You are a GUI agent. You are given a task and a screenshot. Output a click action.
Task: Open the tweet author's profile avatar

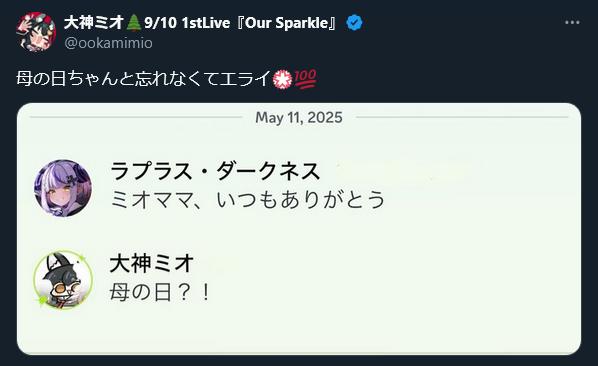pos(36,32)
